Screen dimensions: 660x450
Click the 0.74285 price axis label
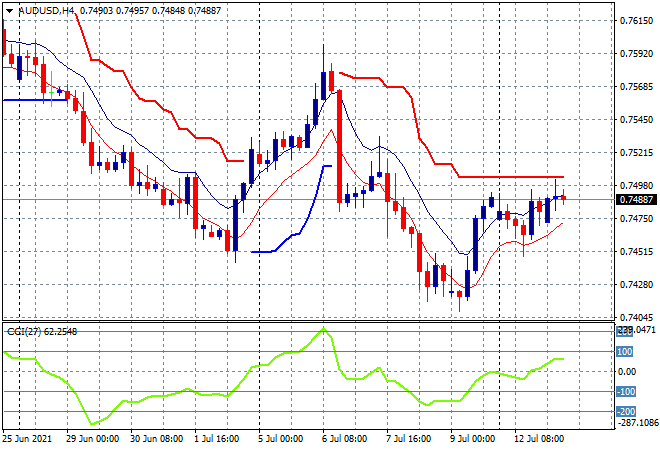[636, 285]
